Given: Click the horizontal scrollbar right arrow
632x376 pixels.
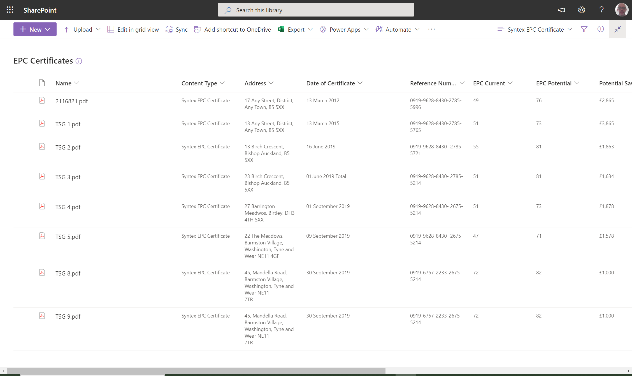Looking at the screenshot, I should click(629, 370).
